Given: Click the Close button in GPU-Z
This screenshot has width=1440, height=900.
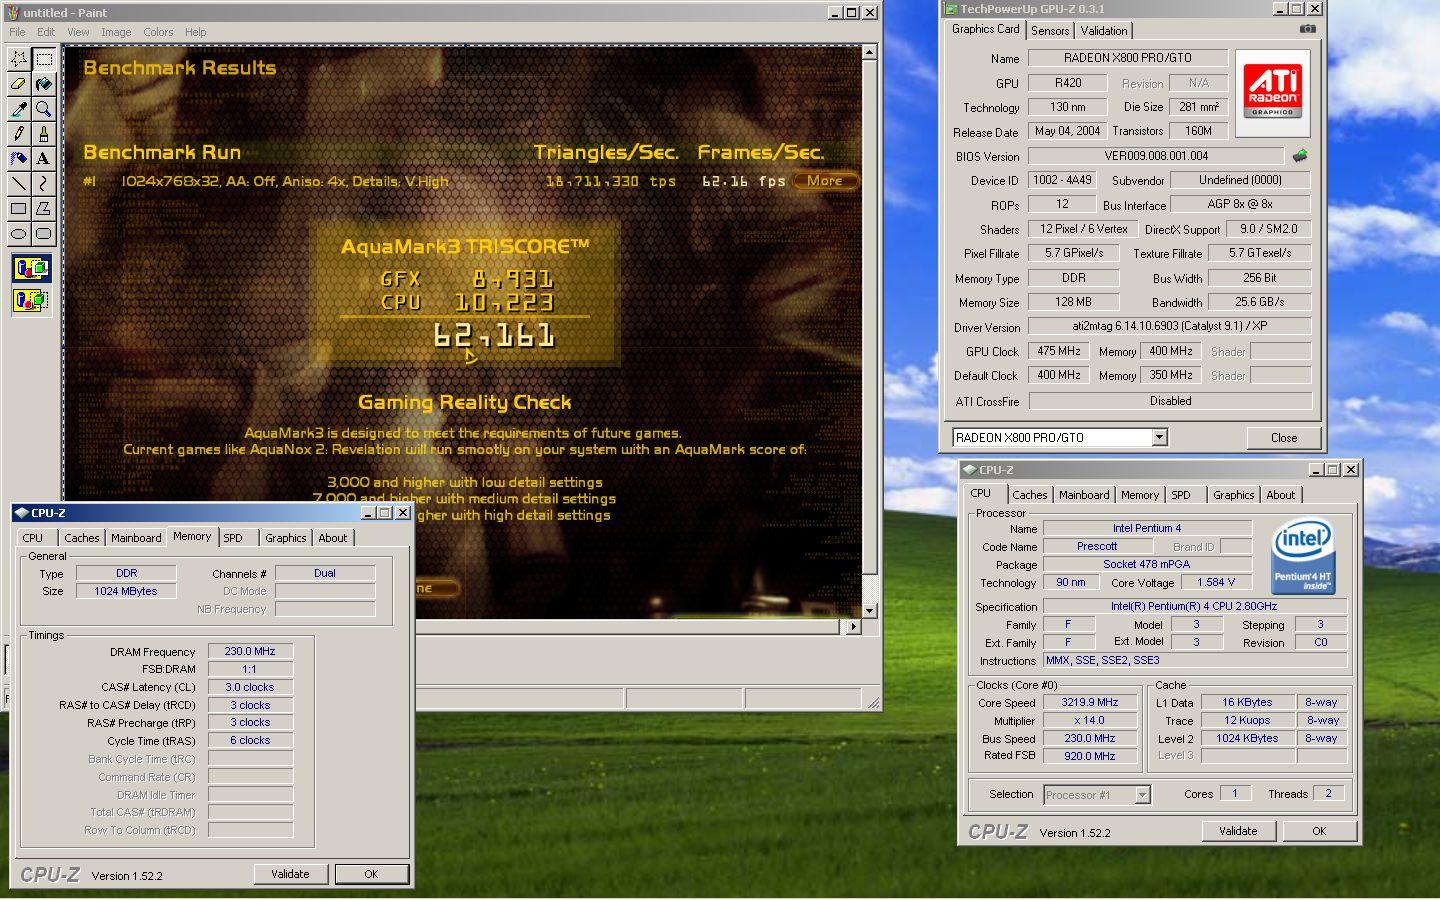Looking at the screenshot, I should pos(1284,438).
